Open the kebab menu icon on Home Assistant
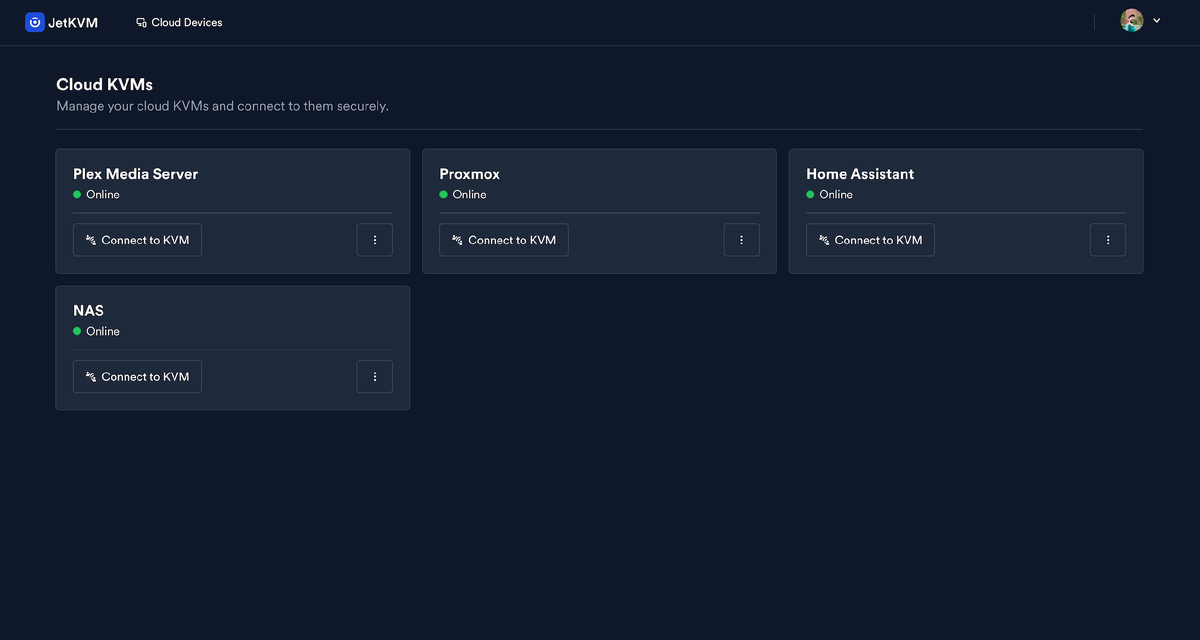 1107,240
